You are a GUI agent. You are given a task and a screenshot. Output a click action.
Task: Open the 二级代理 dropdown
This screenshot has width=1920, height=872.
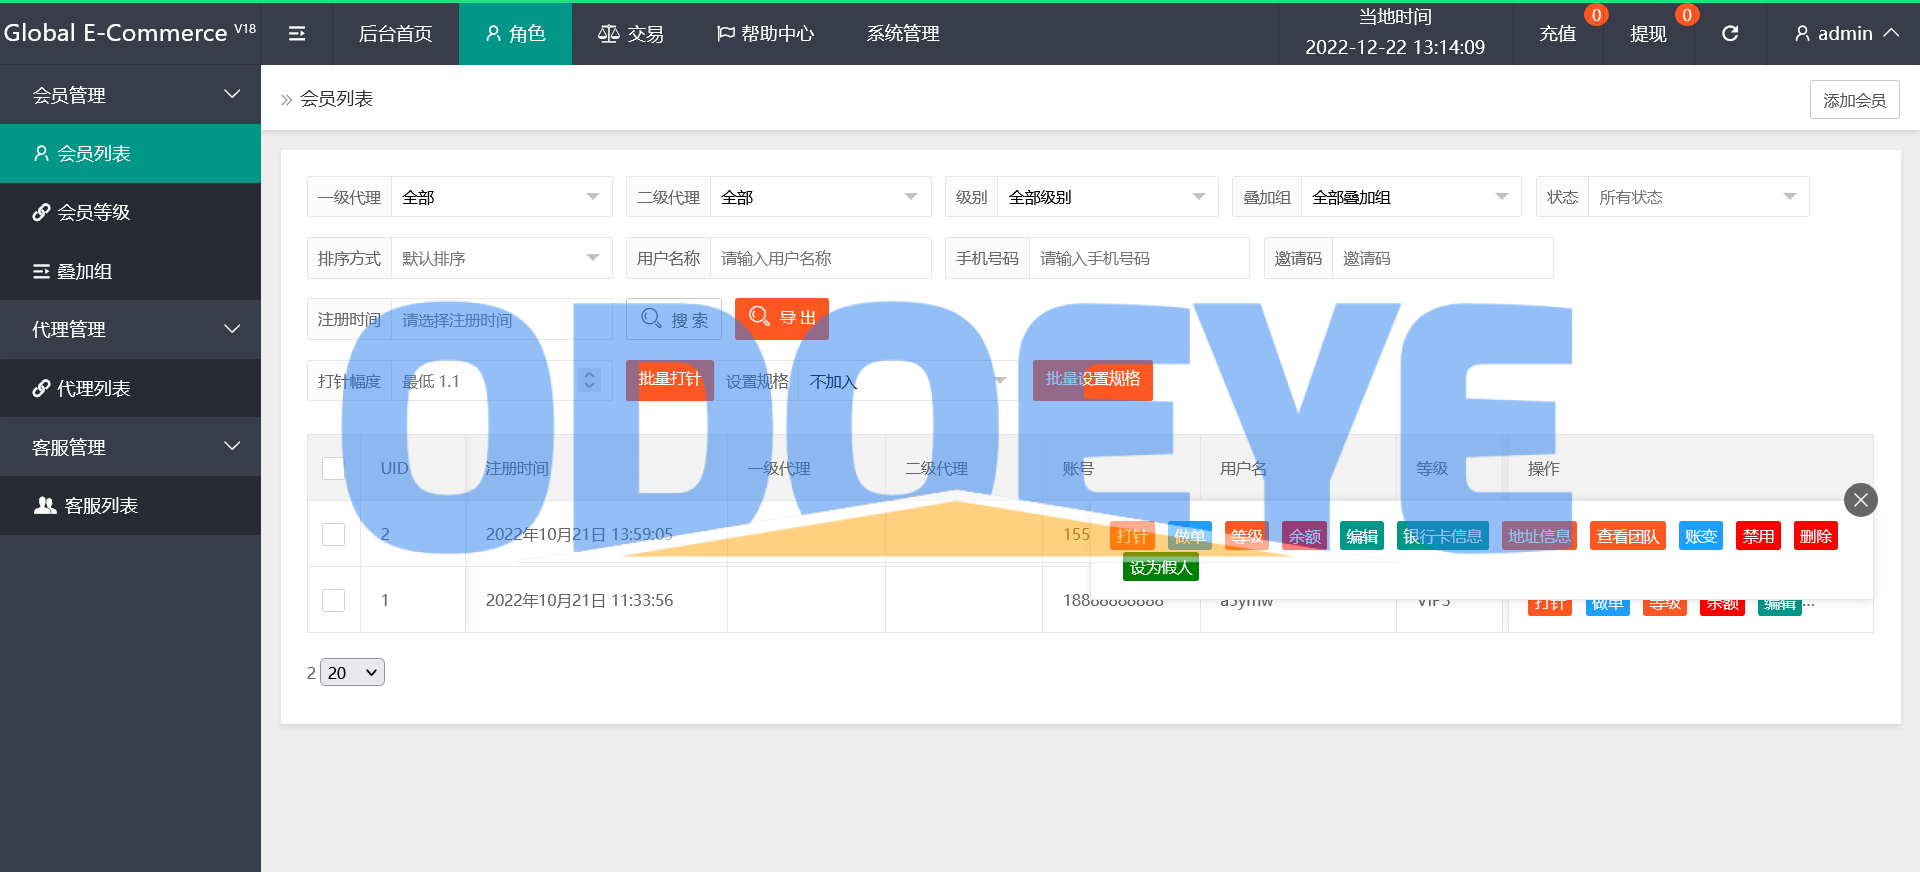click(x=820, y=197)
